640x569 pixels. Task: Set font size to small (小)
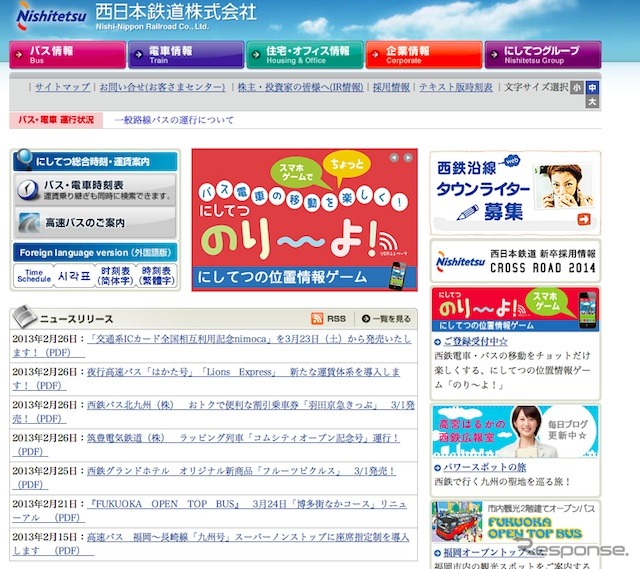[577, 87]
